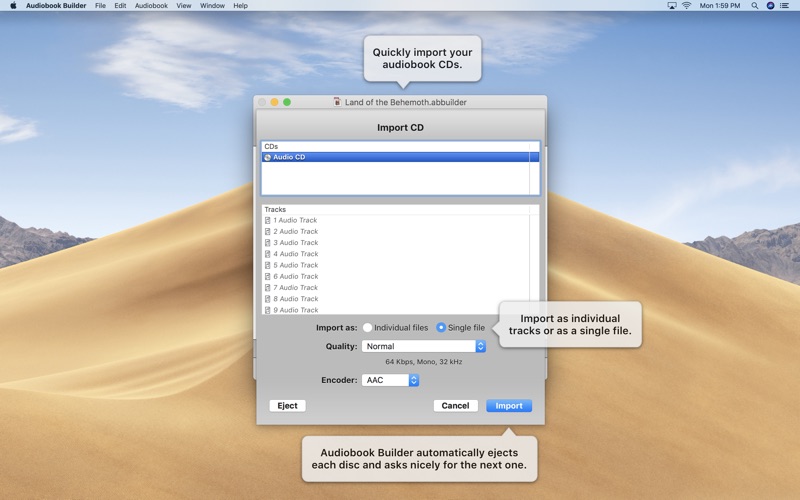Click file icon of 9 Audio Track

[267, 310]
